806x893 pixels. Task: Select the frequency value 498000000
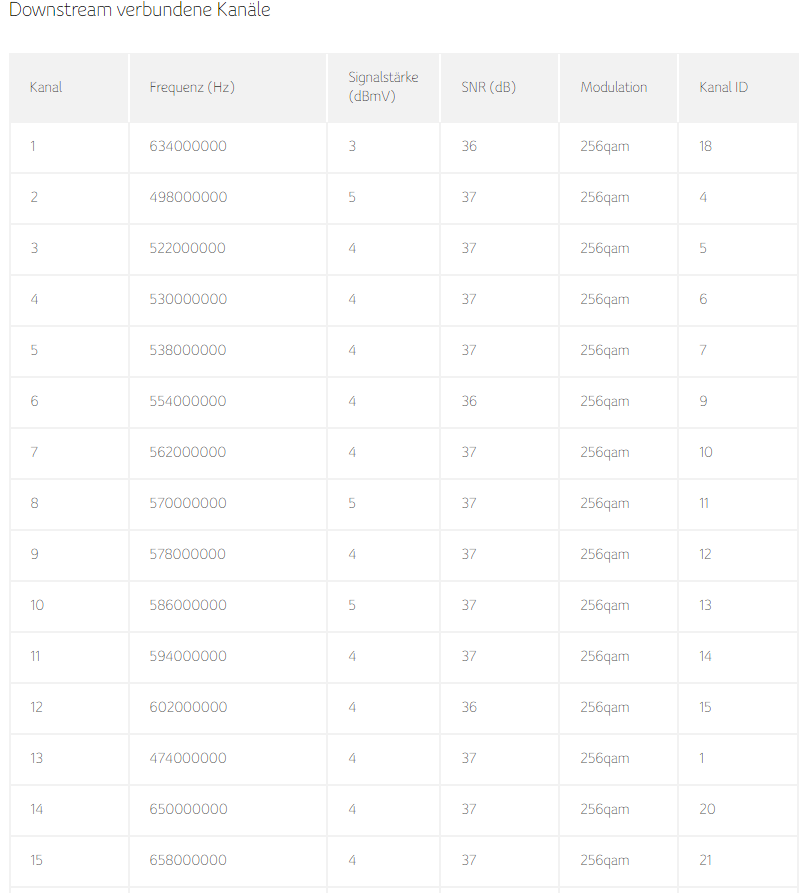(188, 197)
